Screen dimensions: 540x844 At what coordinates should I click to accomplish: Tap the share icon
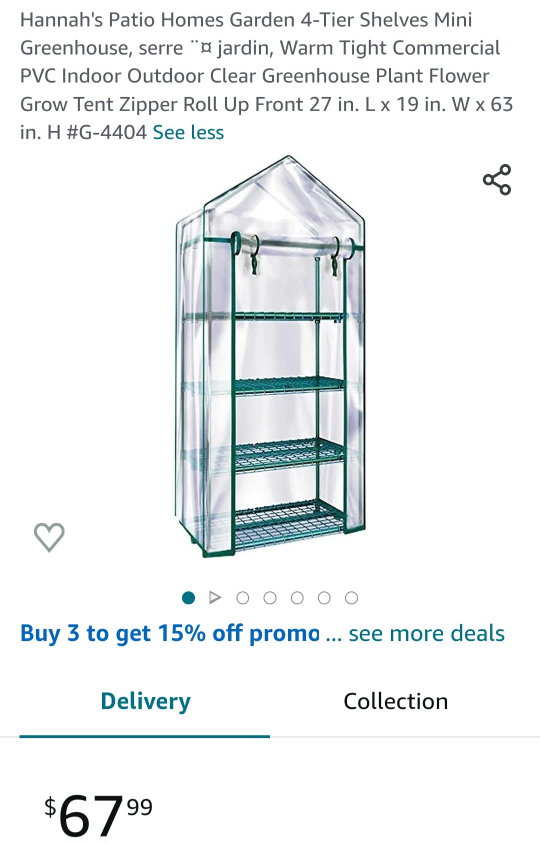pos(497,180)
